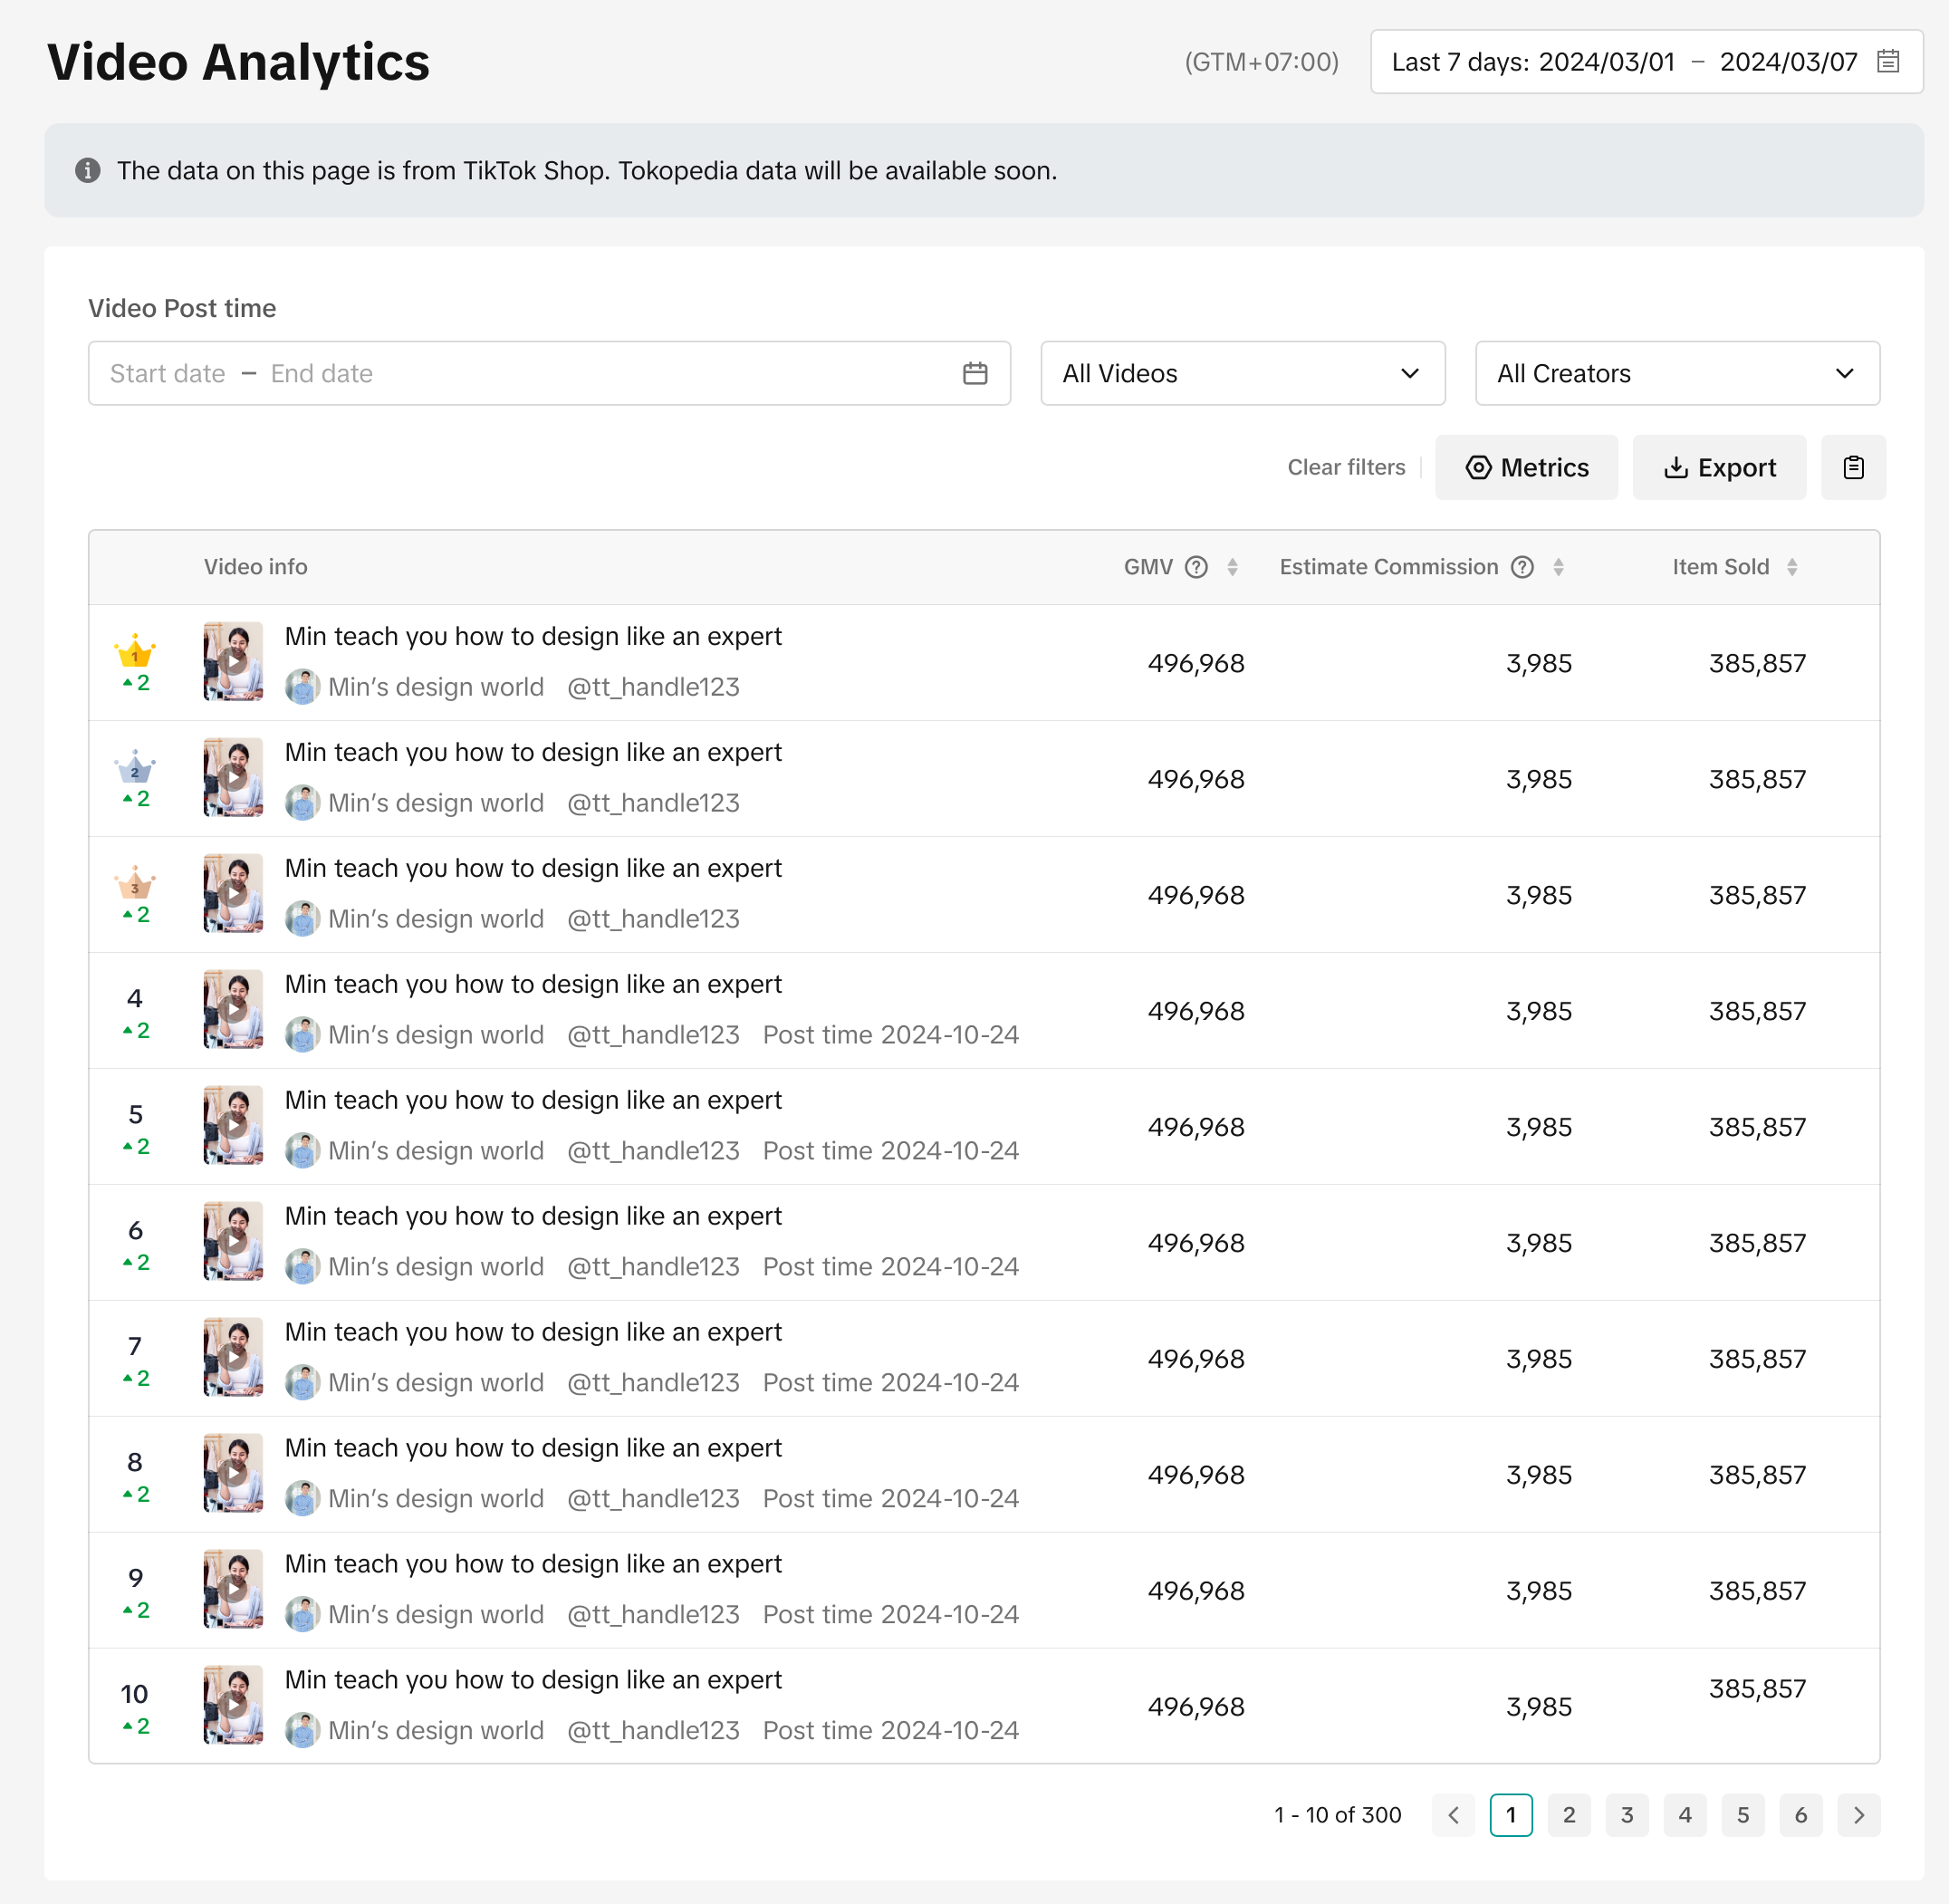Play the rank 4 video thumbnail

click(x=233, y=1009)
